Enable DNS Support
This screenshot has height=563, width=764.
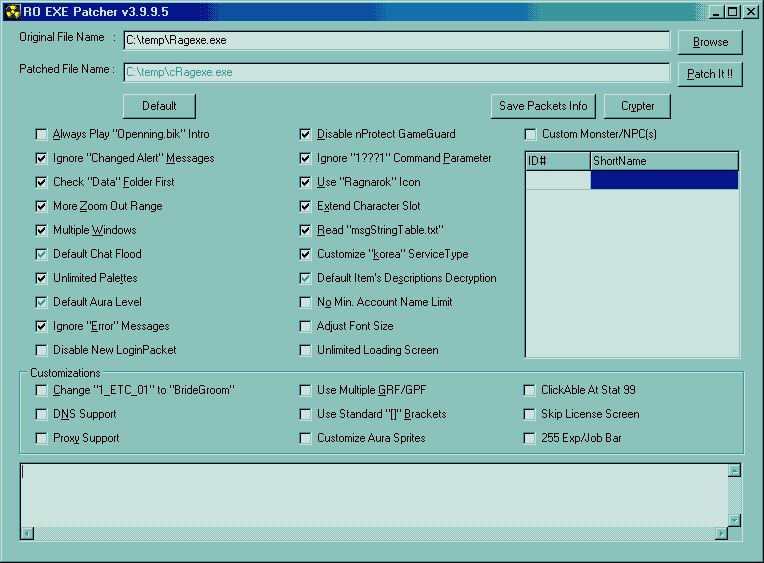click(41, 414)
